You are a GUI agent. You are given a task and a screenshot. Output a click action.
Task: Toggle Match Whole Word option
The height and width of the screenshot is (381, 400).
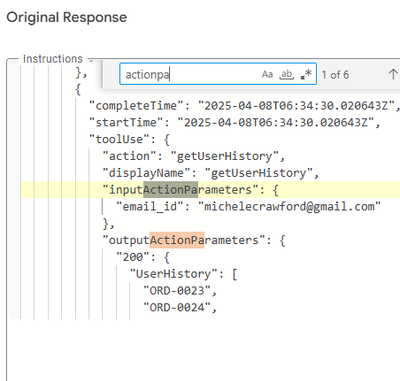click(x=287, y=74)
